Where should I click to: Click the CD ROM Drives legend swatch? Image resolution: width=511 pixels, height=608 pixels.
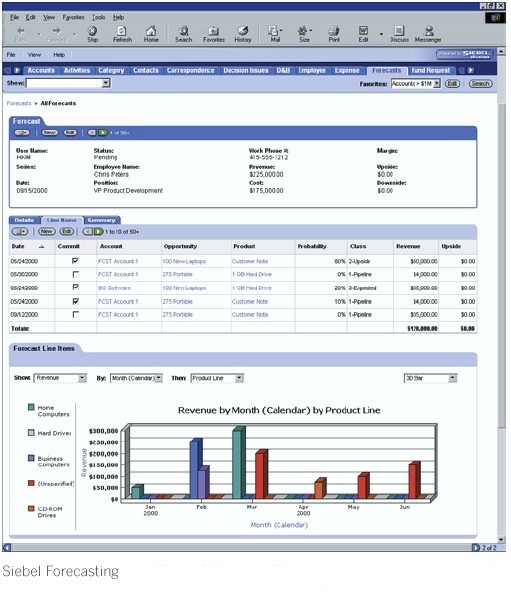(31, 508)
